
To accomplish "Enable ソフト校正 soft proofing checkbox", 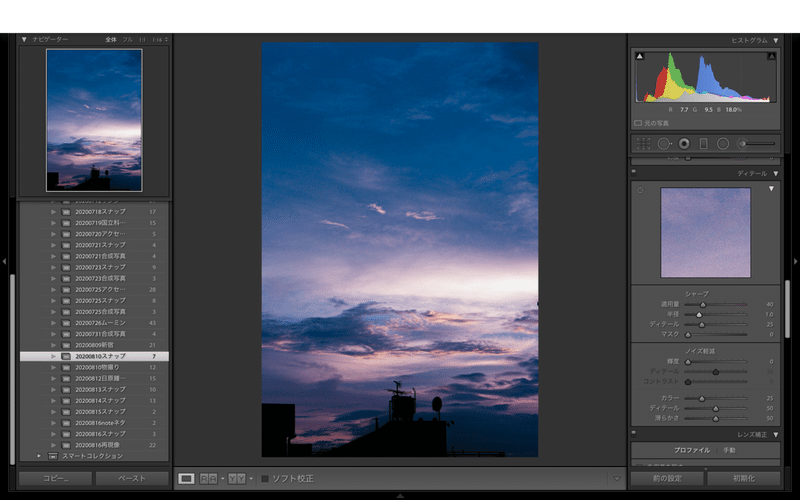I will pos(265,479).
